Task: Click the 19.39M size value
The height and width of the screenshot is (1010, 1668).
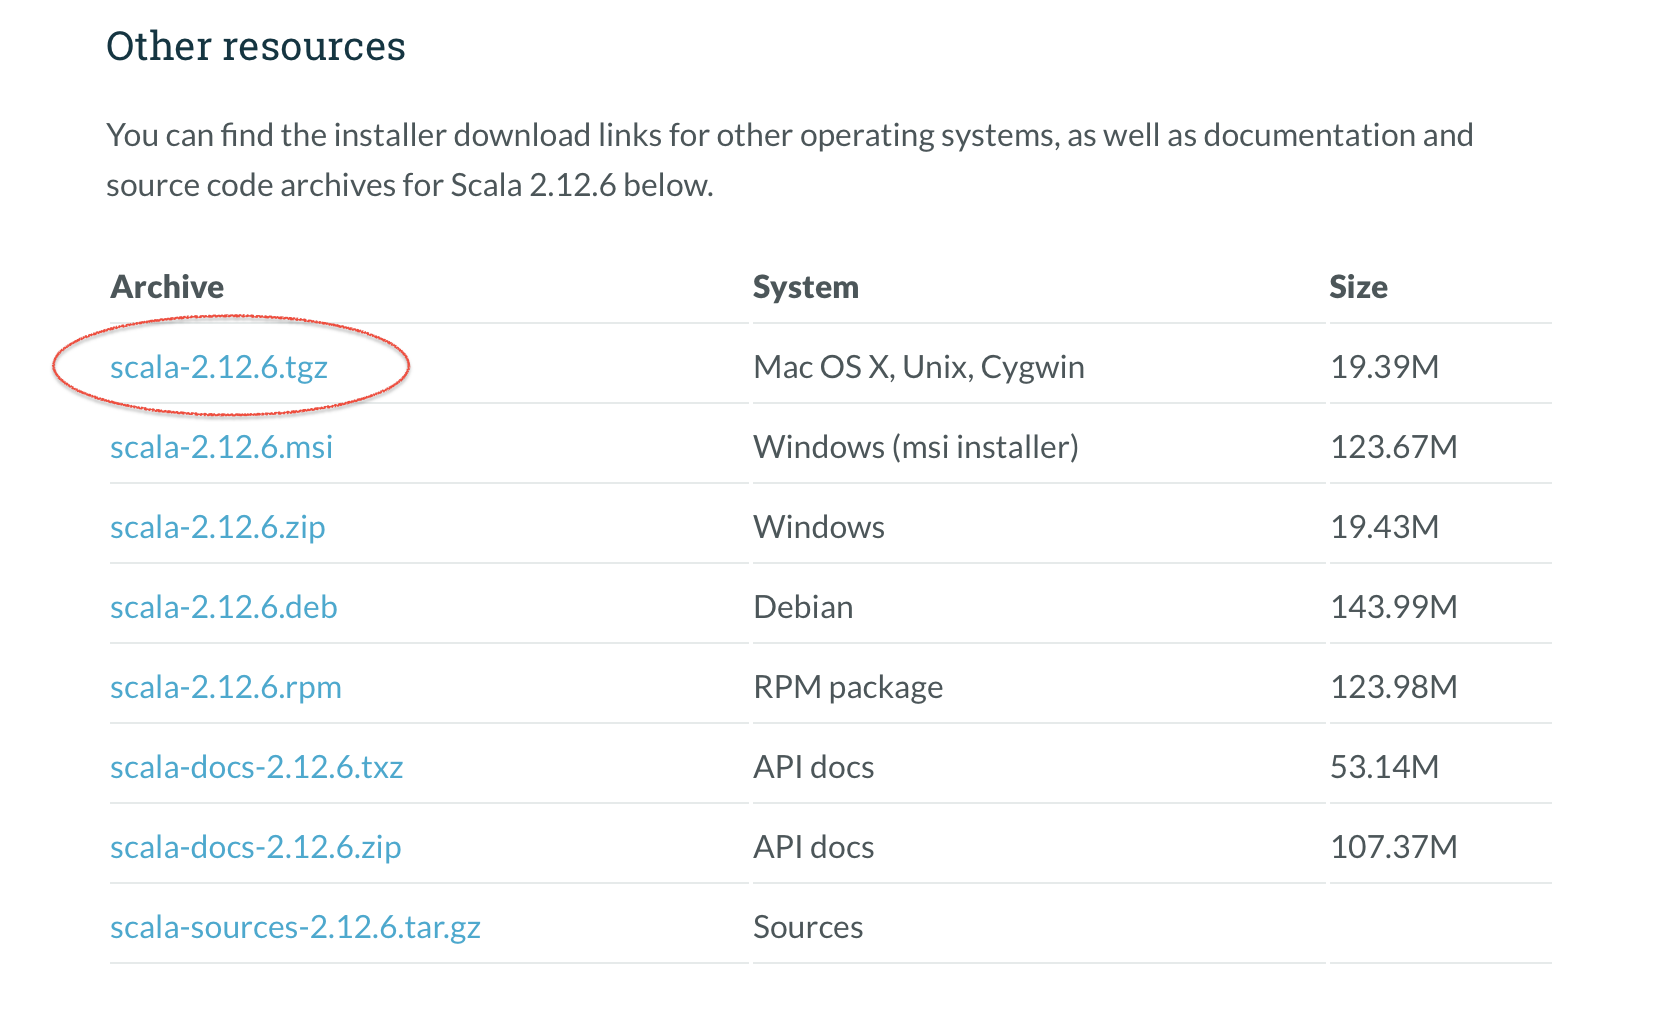Action: click(x=1384, y=367)
